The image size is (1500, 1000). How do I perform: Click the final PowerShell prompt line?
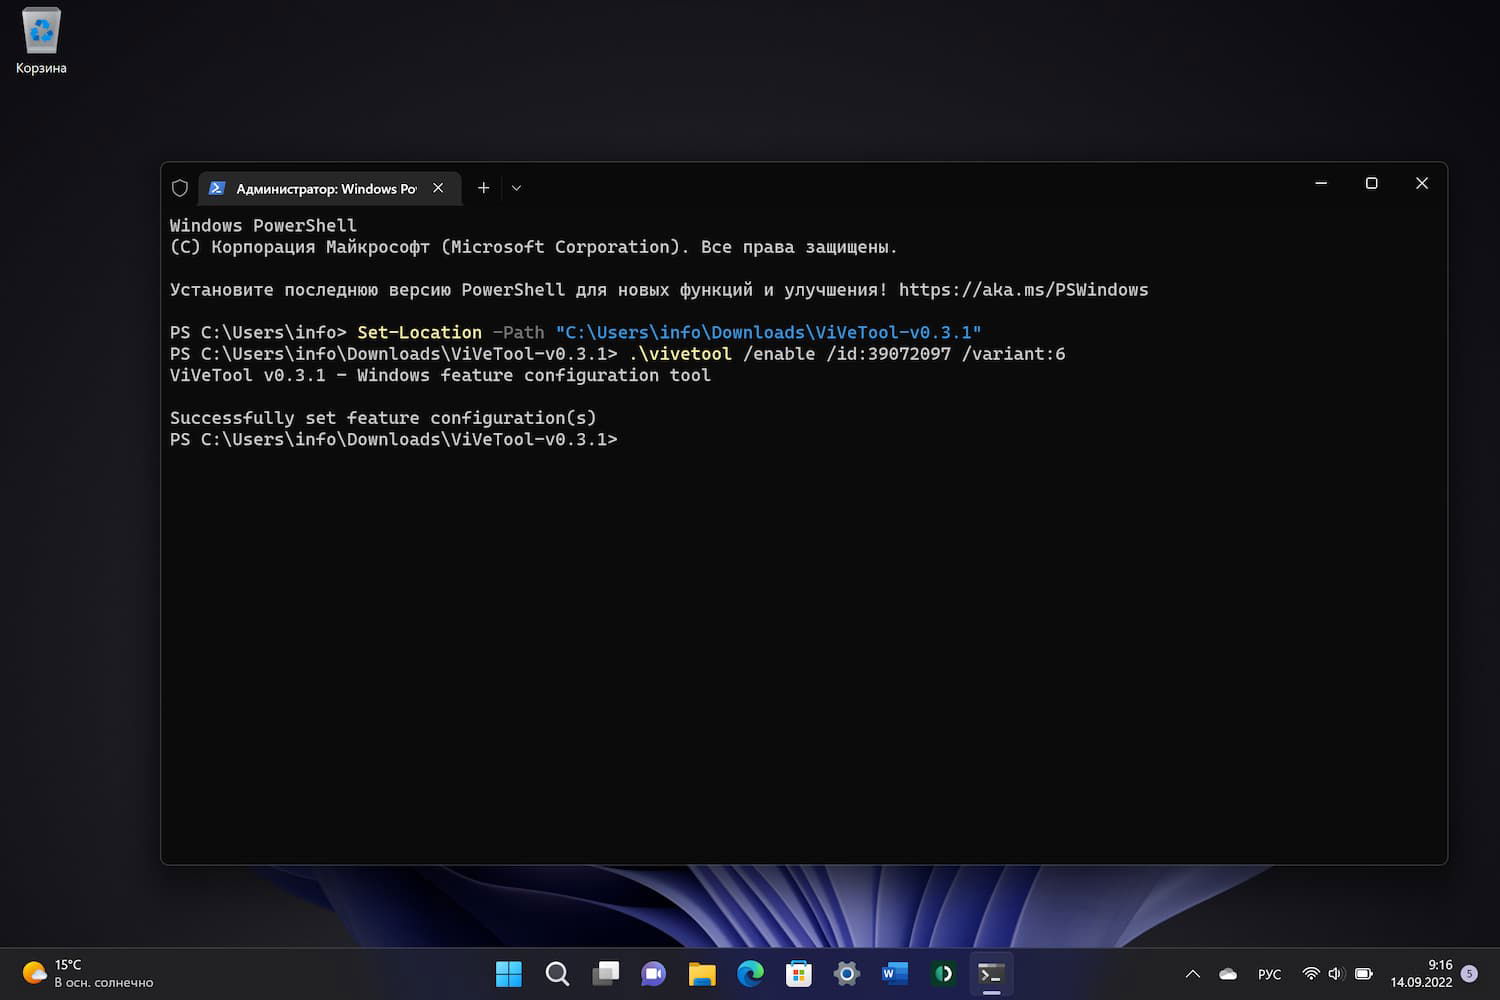(394, 440)
